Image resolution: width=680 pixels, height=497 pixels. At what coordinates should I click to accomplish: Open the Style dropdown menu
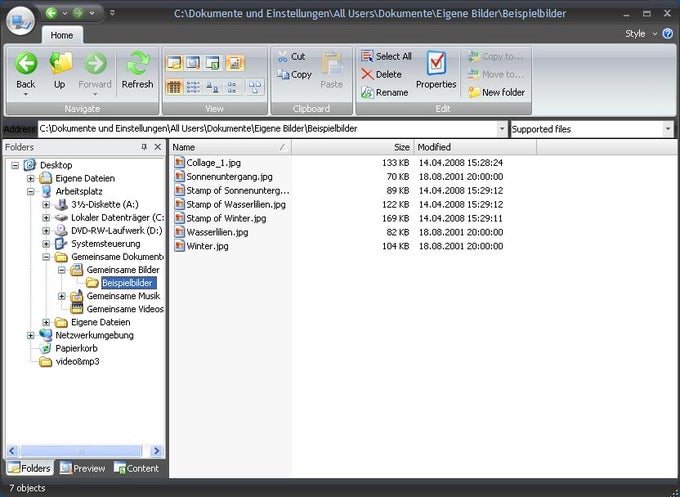(641, 33)
